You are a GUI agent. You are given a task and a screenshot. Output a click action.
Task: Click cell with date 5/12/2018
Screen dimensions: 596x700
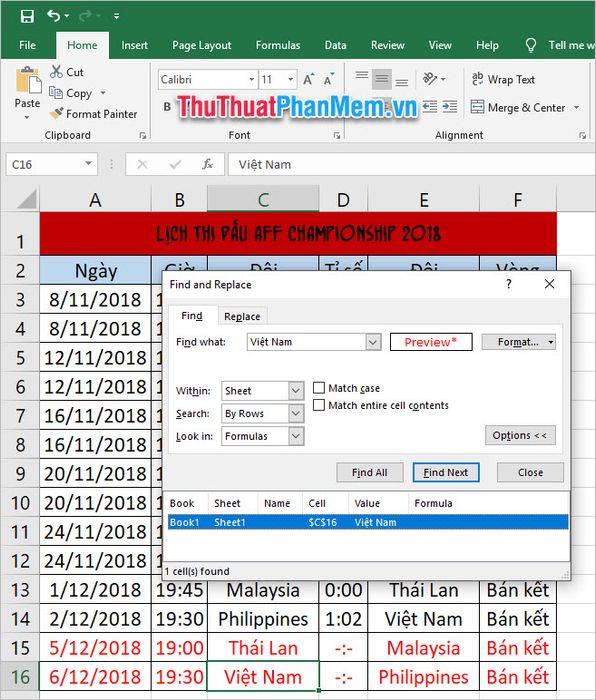[x=95, y=648]
